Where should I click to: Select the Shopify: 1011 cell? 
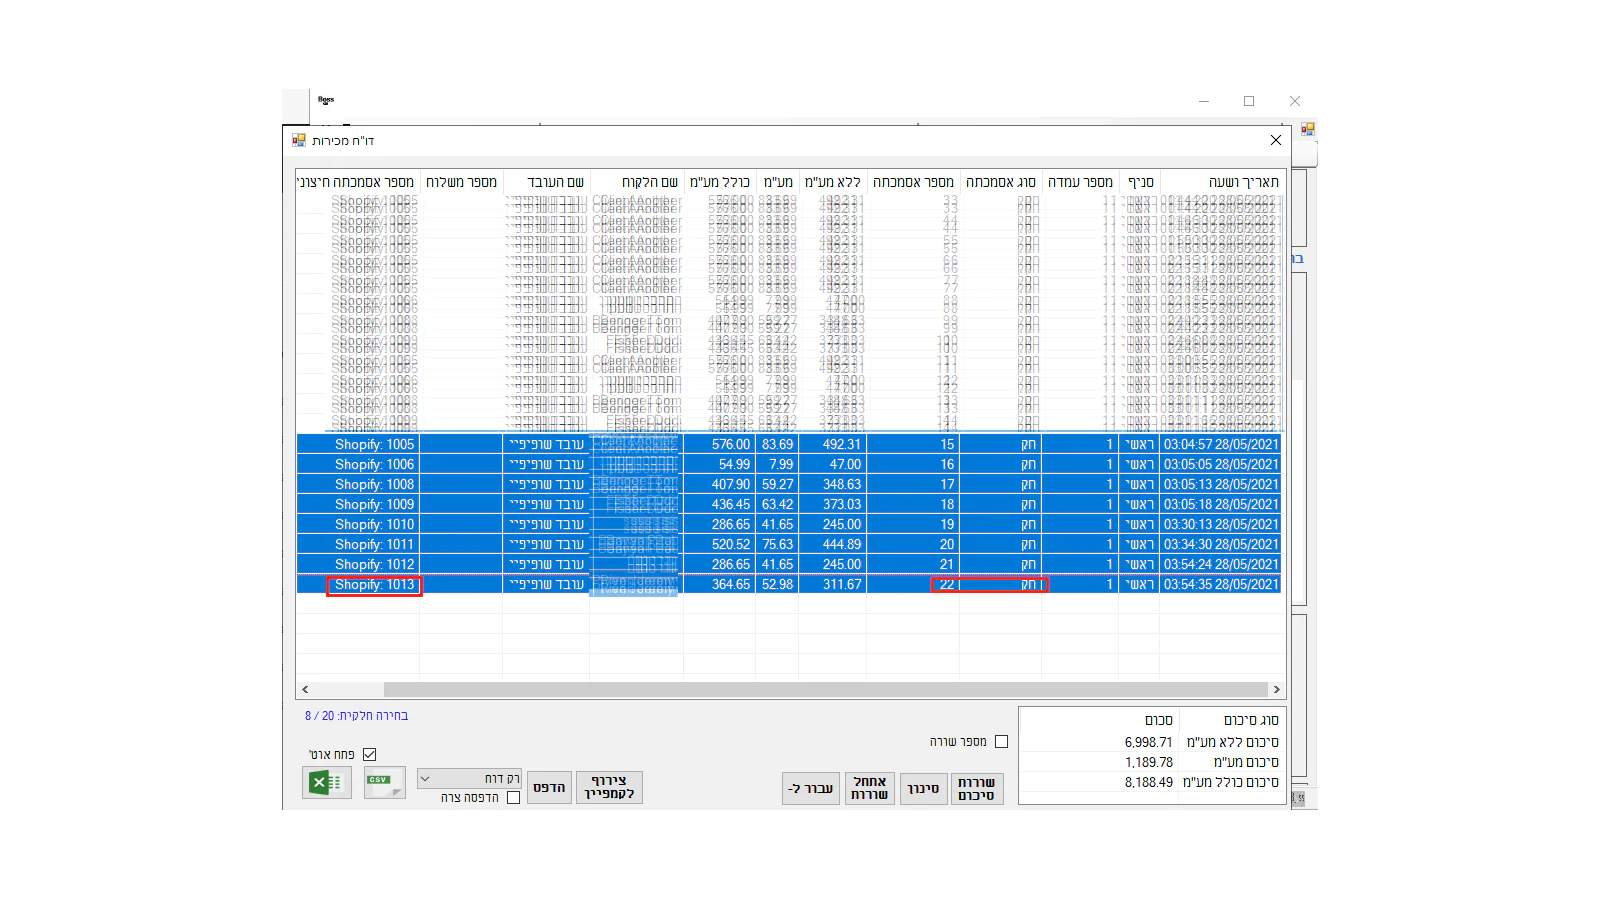tap(358, 544)
